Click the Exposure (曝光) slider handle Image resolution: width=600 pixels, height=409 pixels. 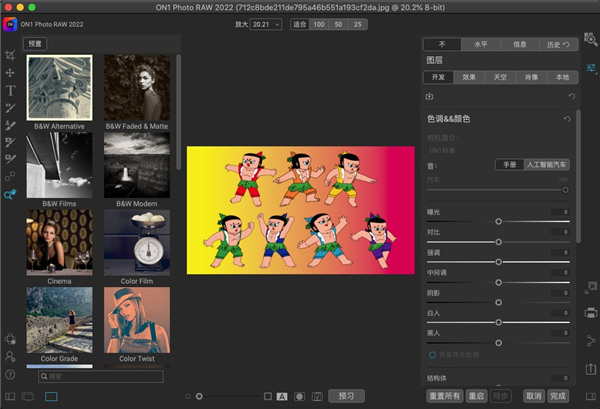point(498,222)
